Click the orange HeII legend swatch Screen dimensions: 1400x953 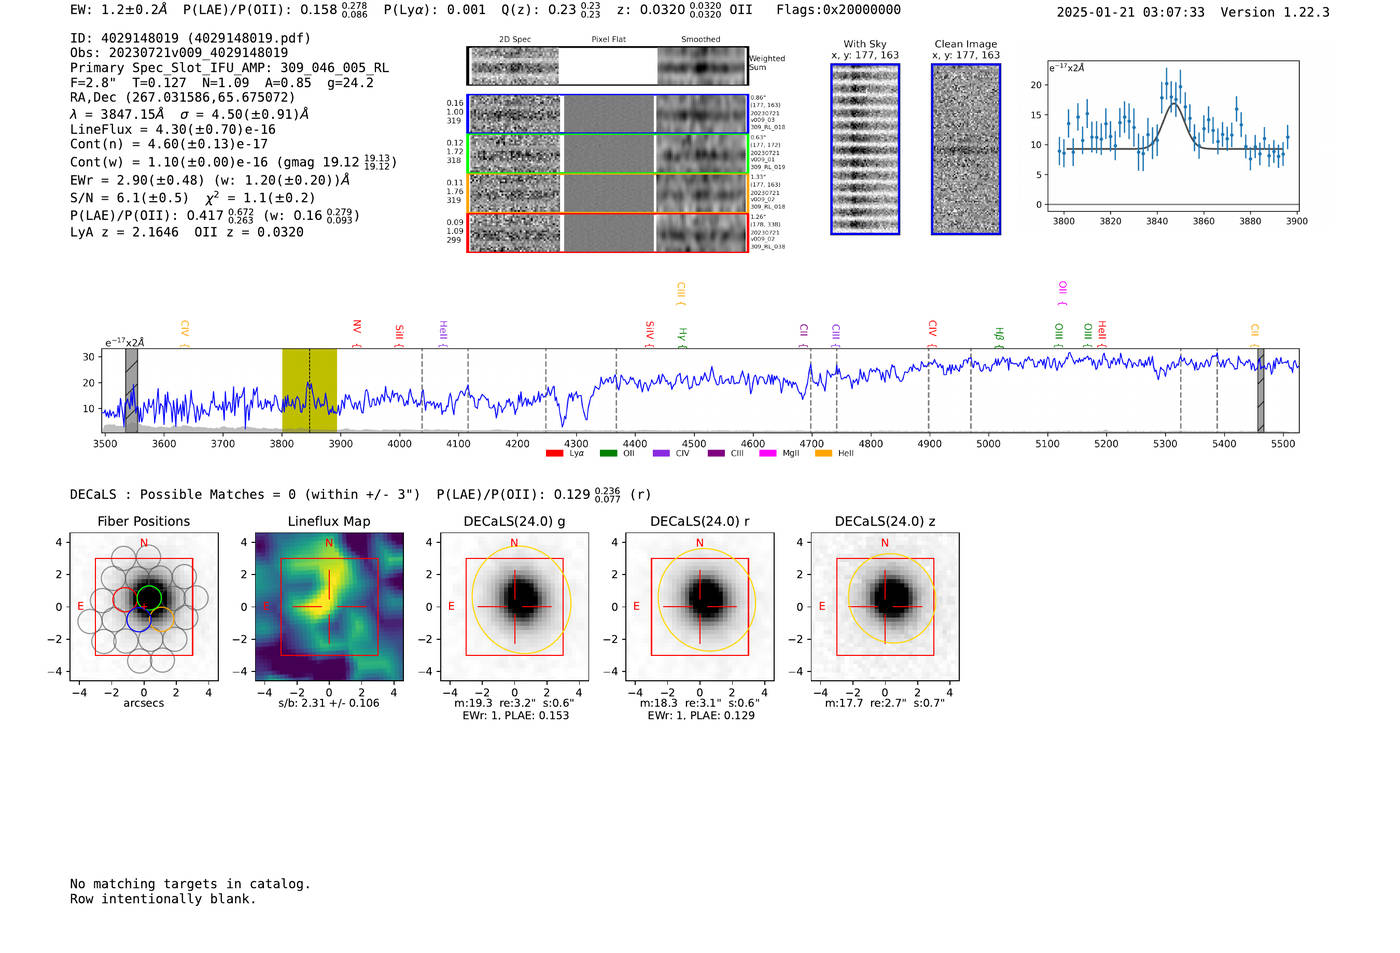824,454
